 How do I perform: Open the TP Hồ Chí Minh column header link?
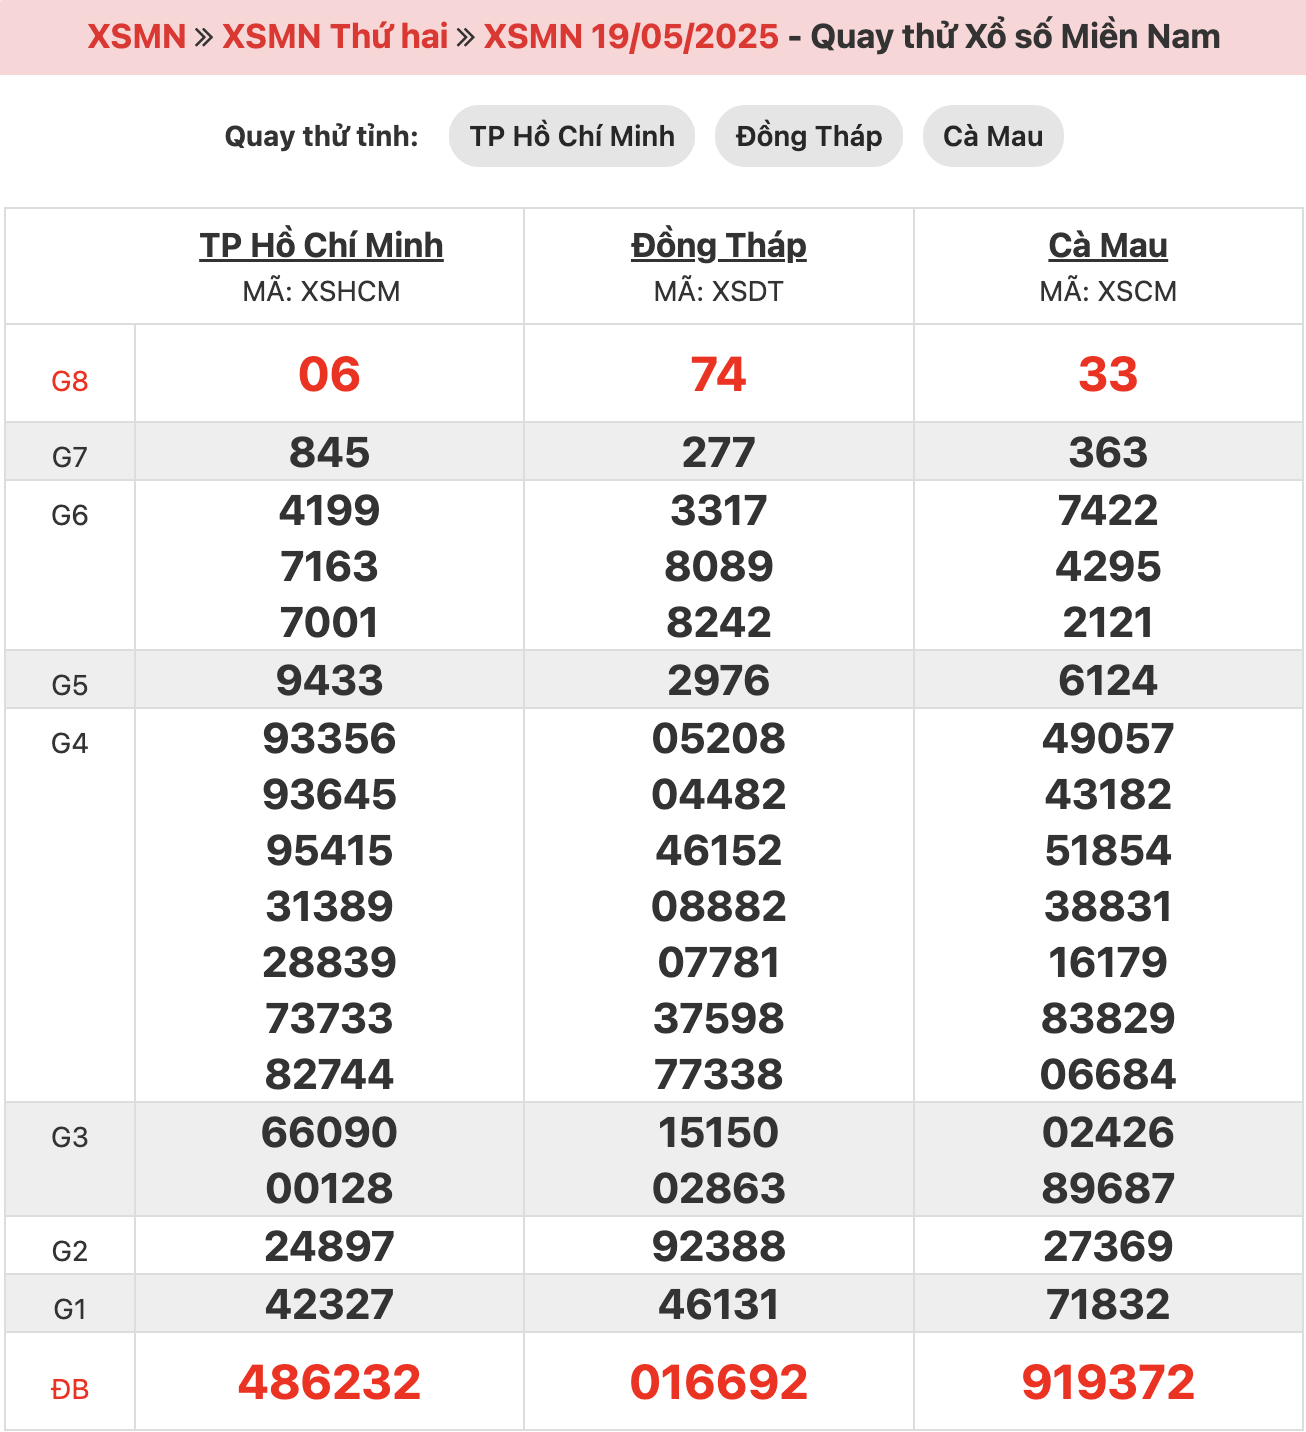(x=321, y=245)
